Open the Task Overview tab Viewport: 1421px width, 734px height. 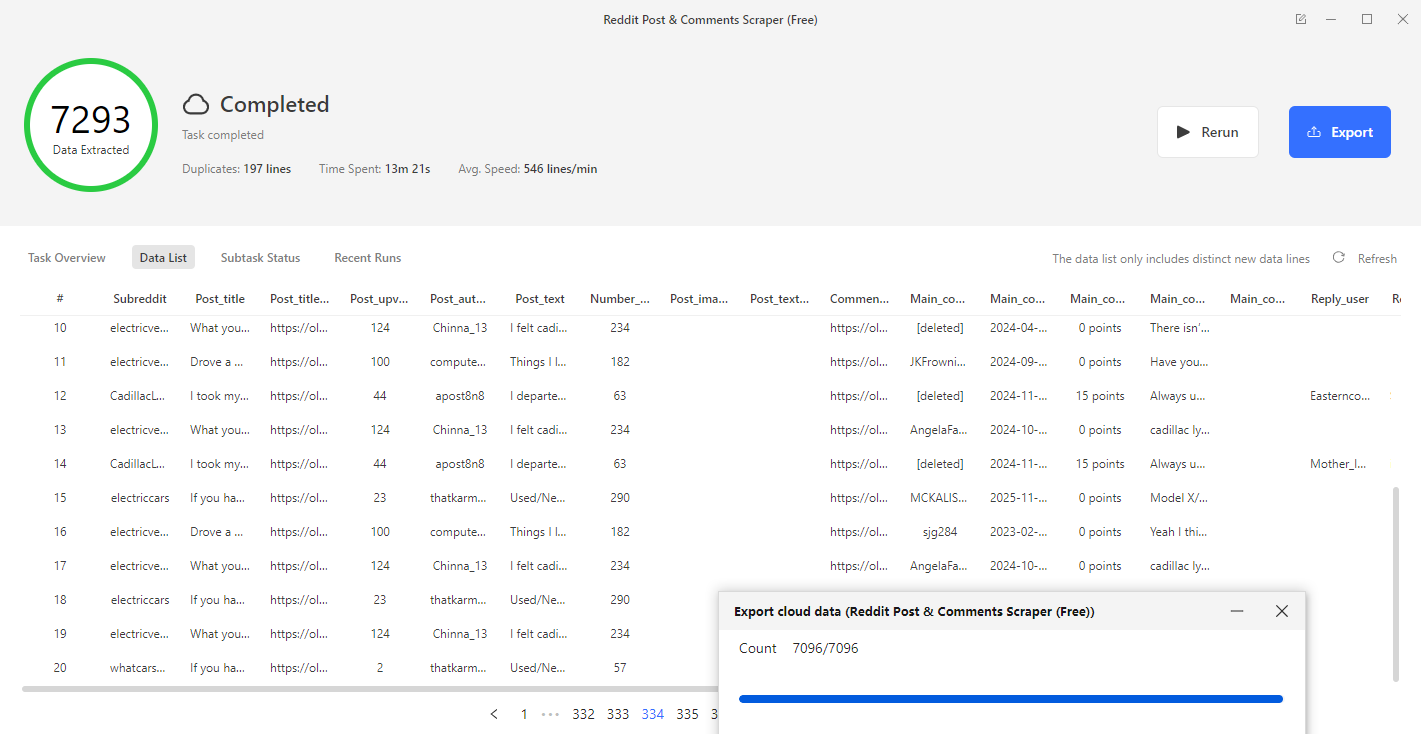pyautogui.click(x=67, y=258)
